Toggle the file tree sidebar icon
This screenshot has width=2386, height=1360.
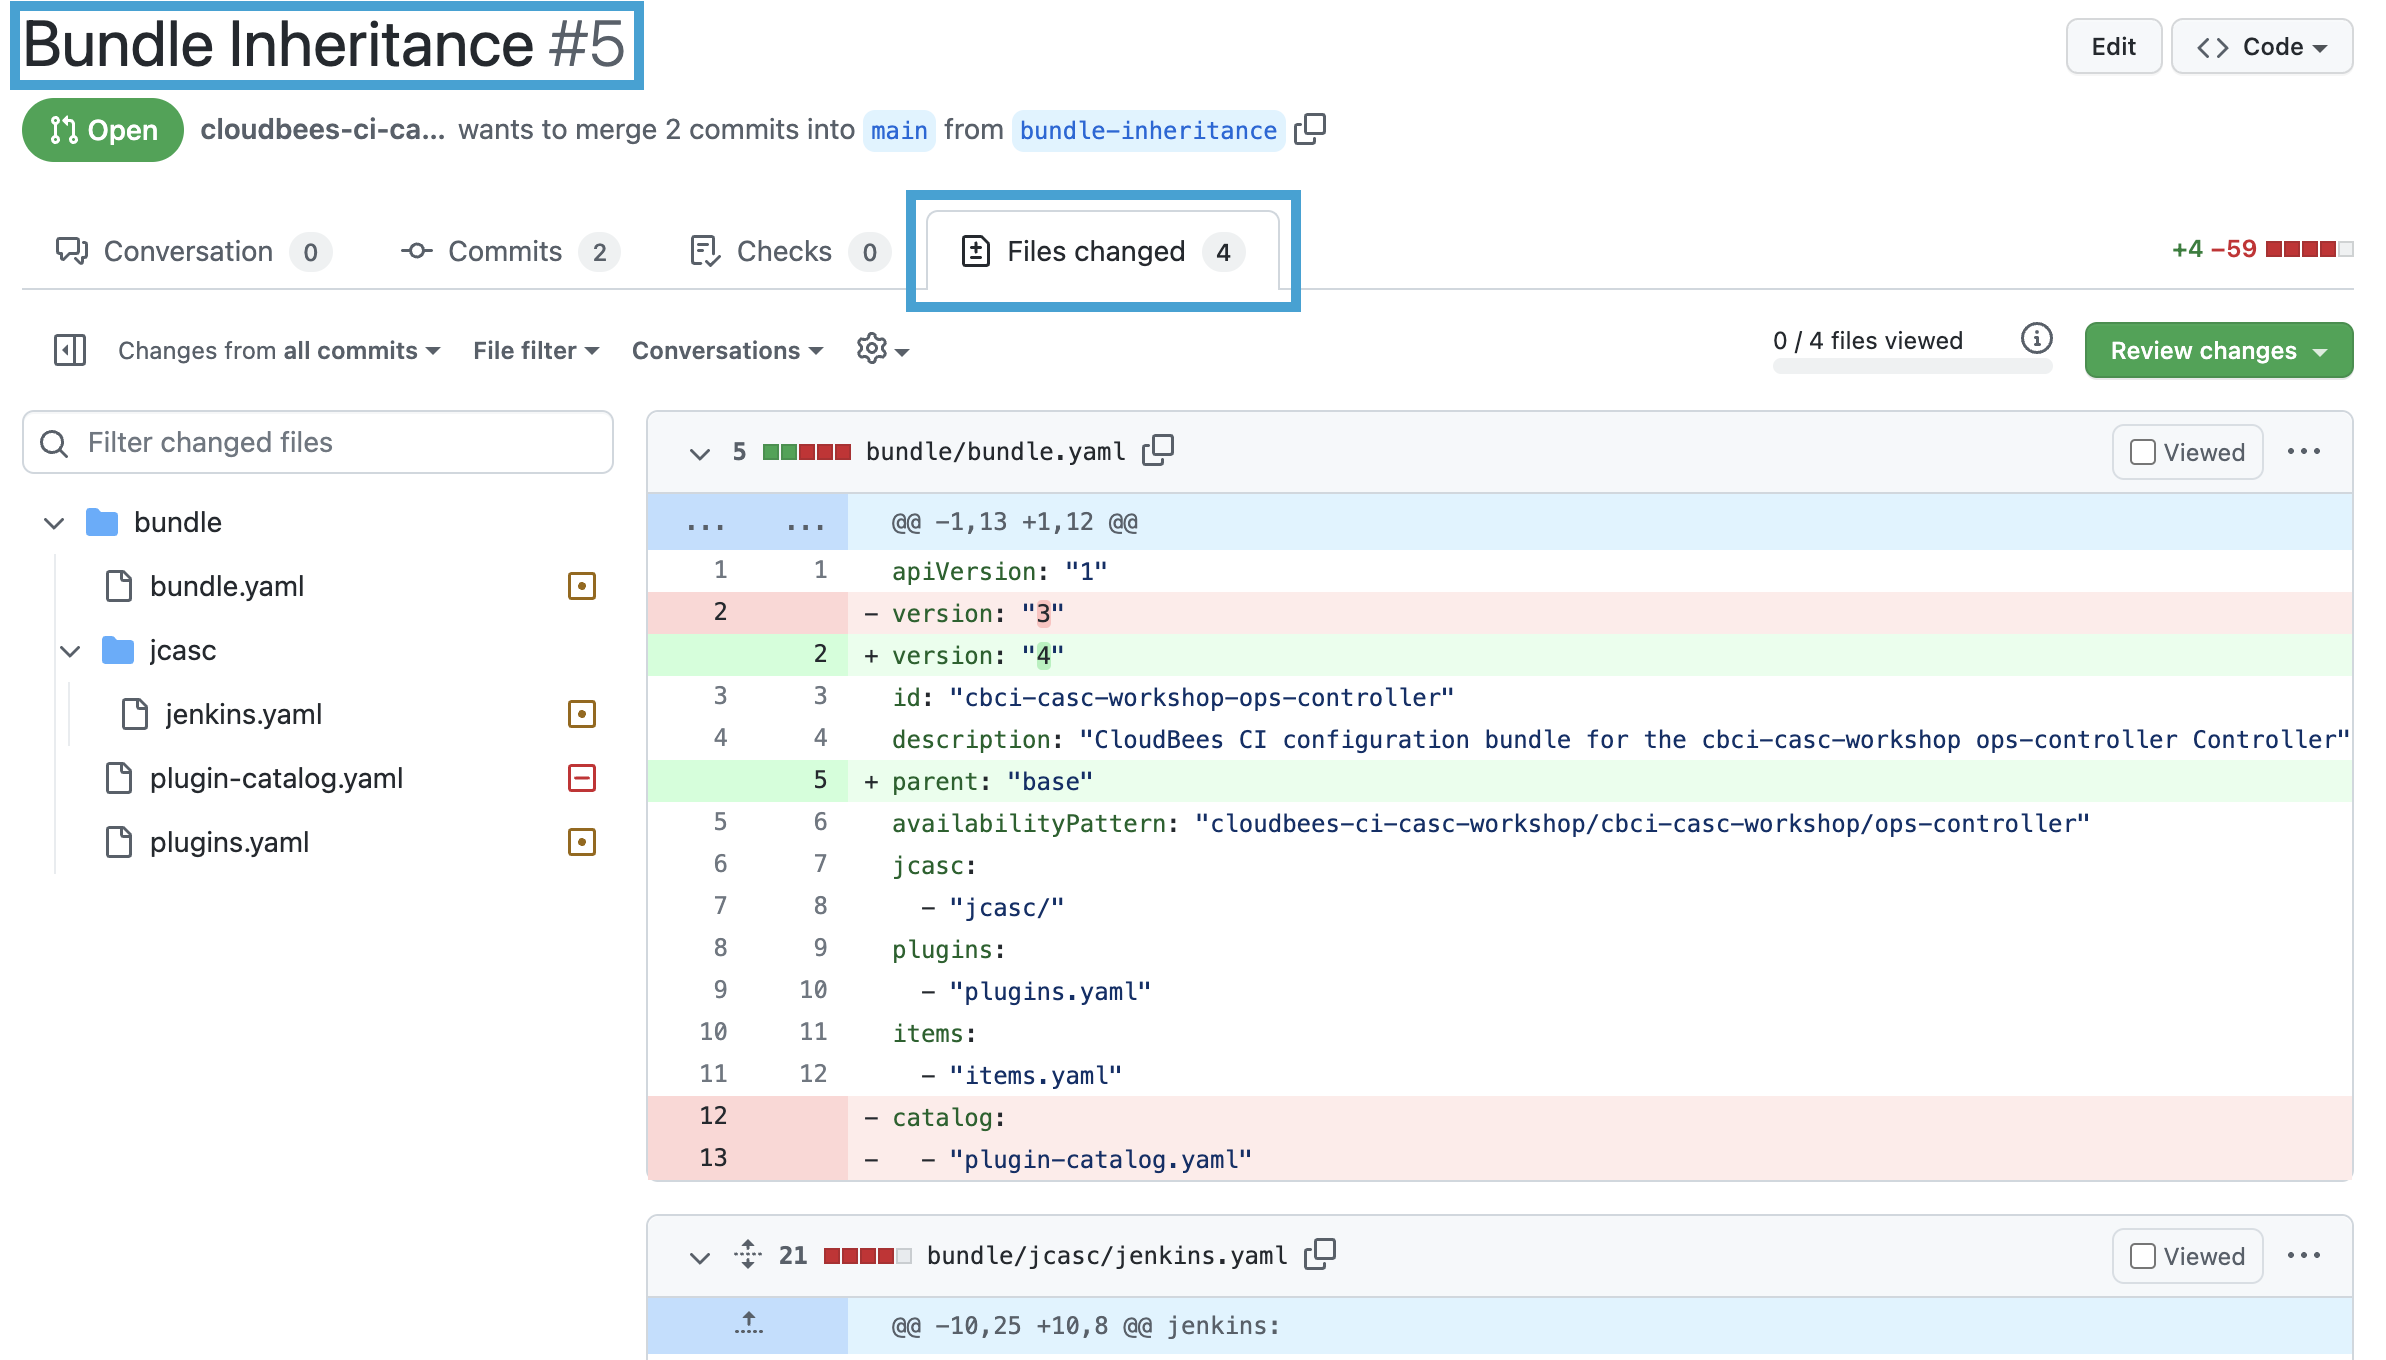[x=70, y=350]
